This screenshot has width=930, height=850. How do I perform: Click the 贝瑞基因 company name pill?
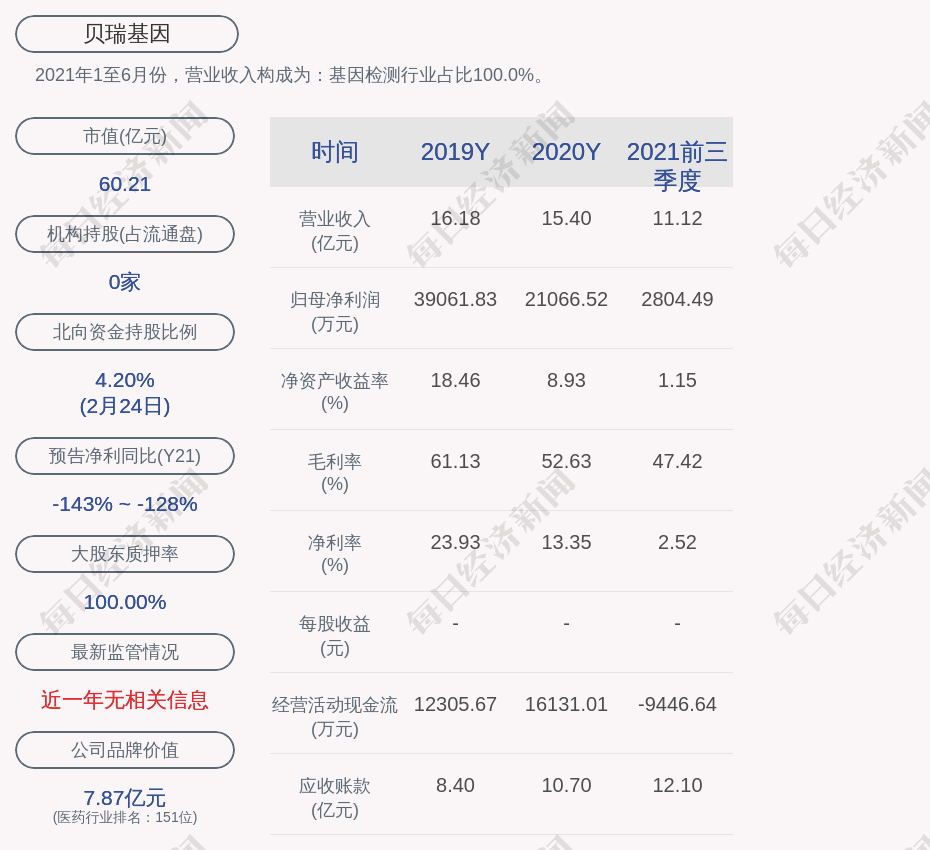126,34
